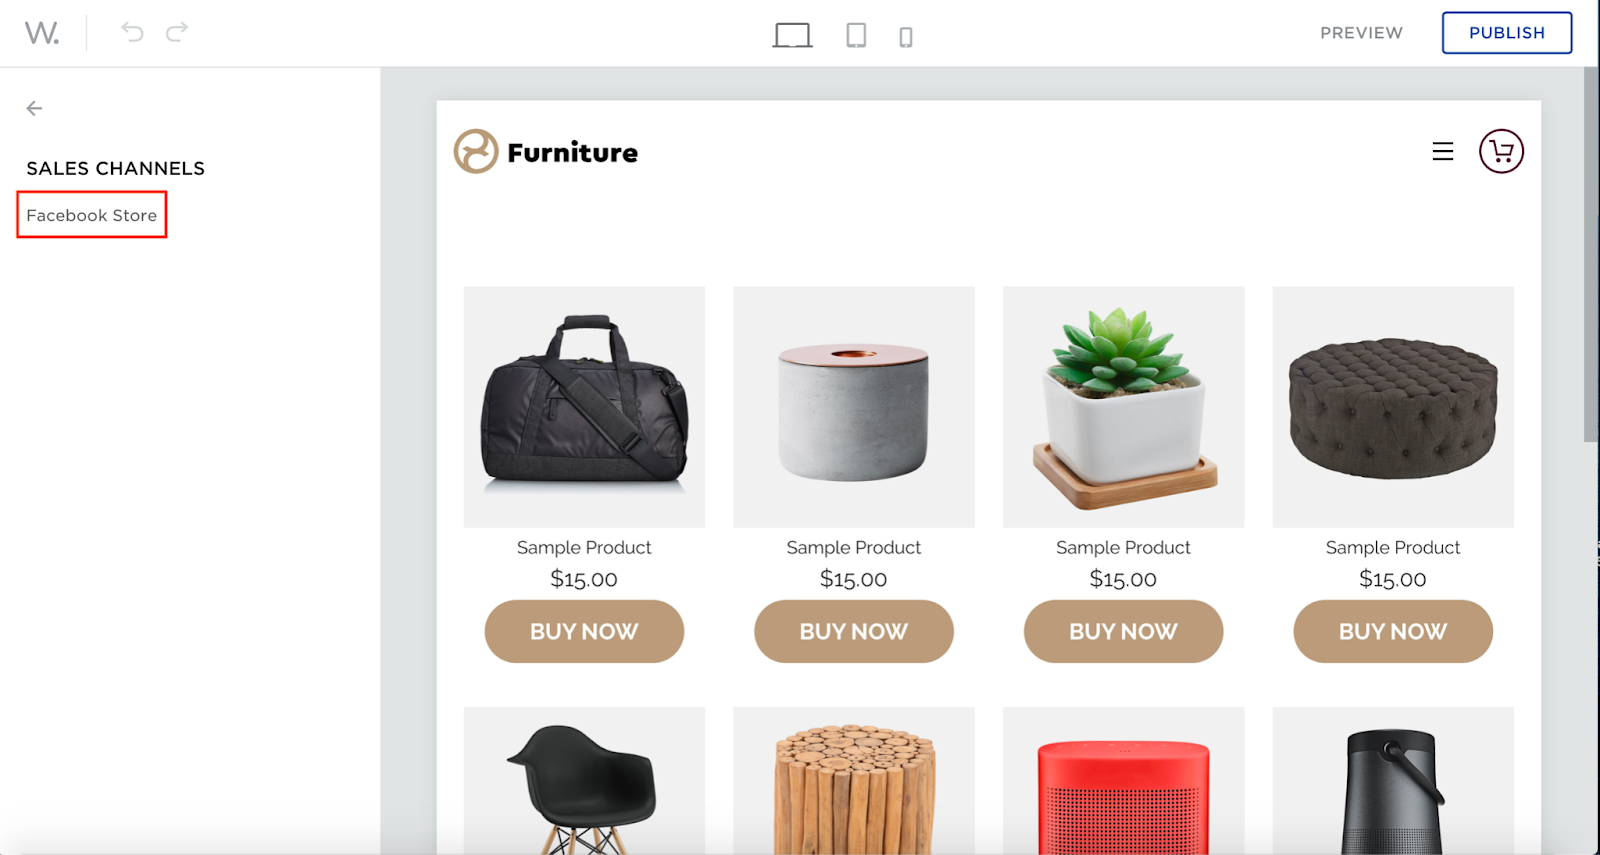Click the black chair product thumbnail
The height and width of the screenshot is (855, 1600).
click(x=584, y=781)
